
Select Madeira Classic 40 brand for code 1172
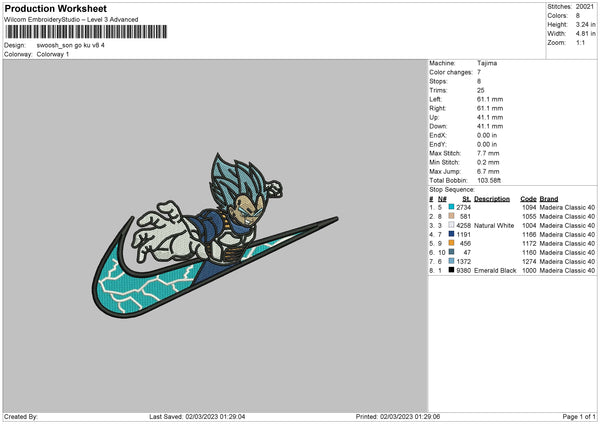click(x=567, y=243)
